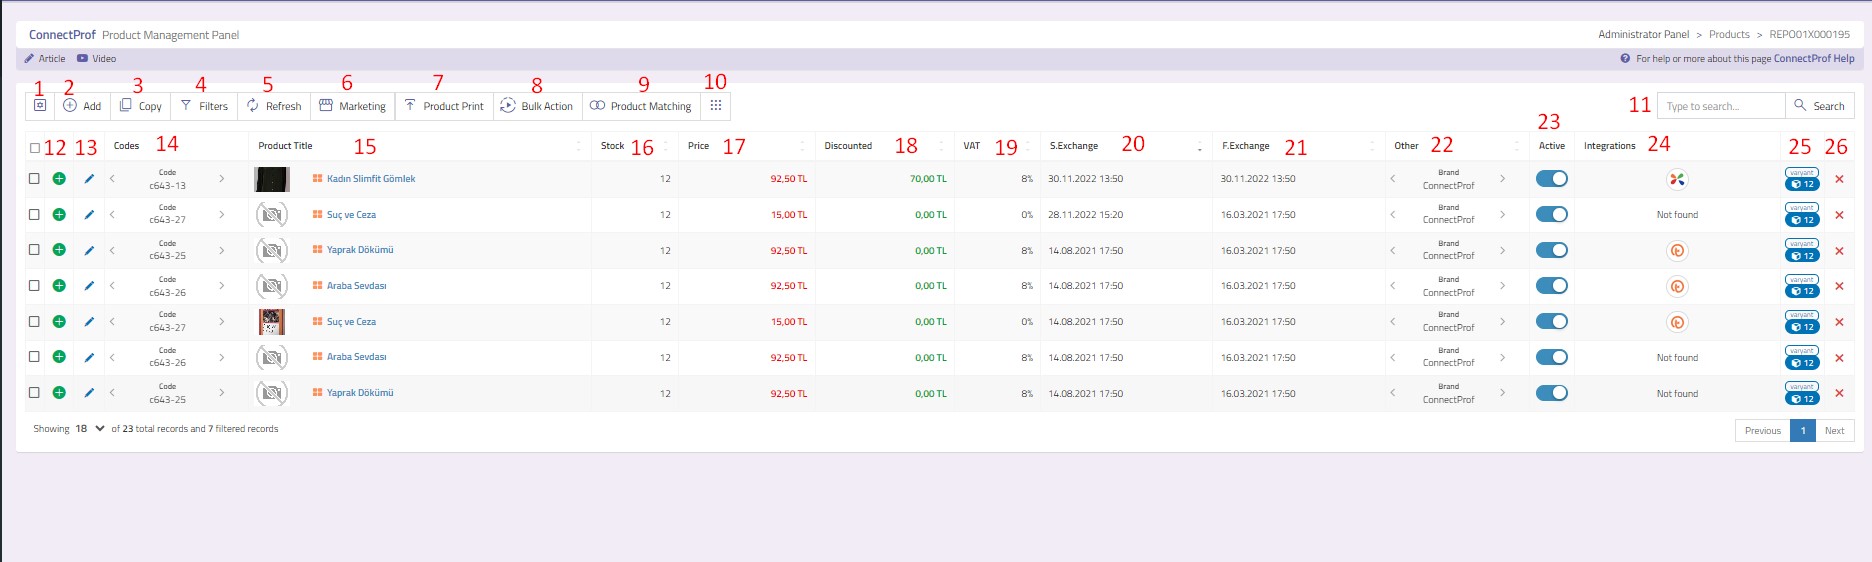Open the Showing records count dropdown
The width and height of the screenshot is (1872, 562).
pyautogui.click(x=90, y=429)
